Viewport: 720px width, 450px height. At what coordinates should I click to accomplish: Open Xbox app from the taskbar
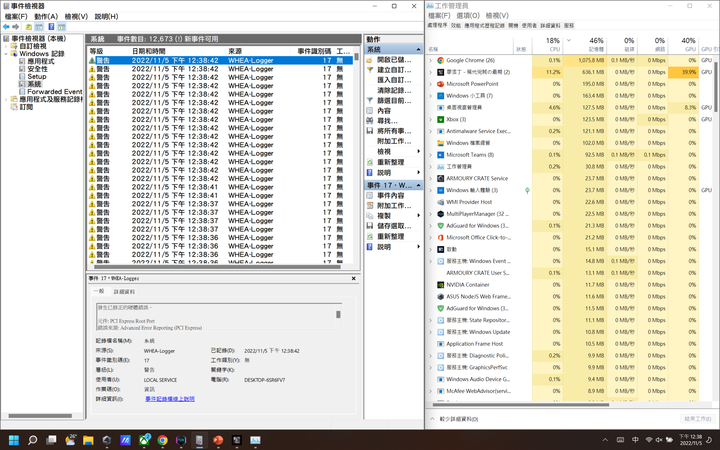144,440
